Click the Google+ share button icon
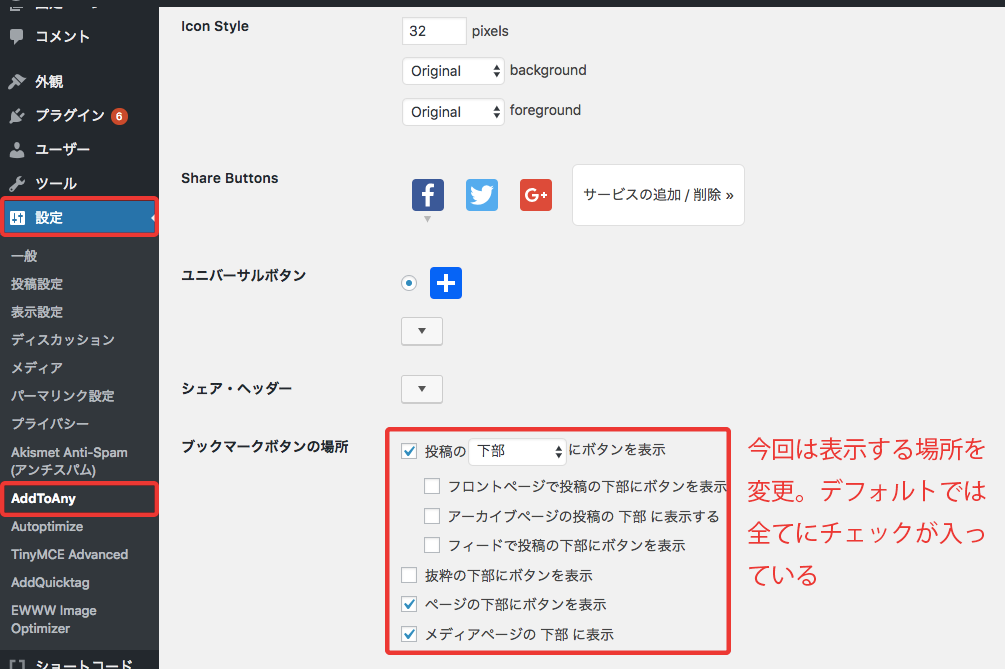 tap(536, 195)
